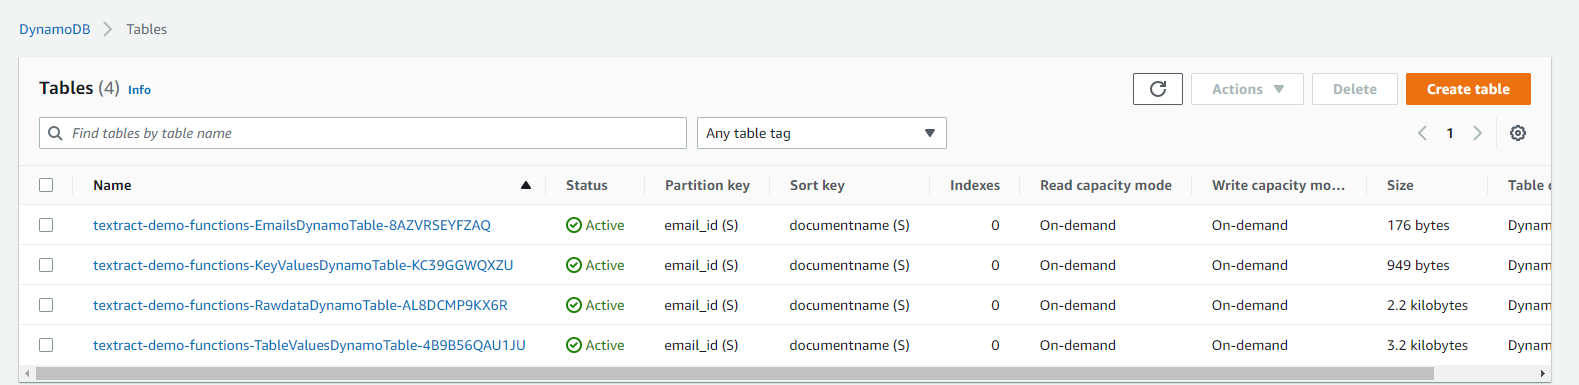
Task: Check the TableValuesDynamoTable row checkbox
Action: coord(46,345)
